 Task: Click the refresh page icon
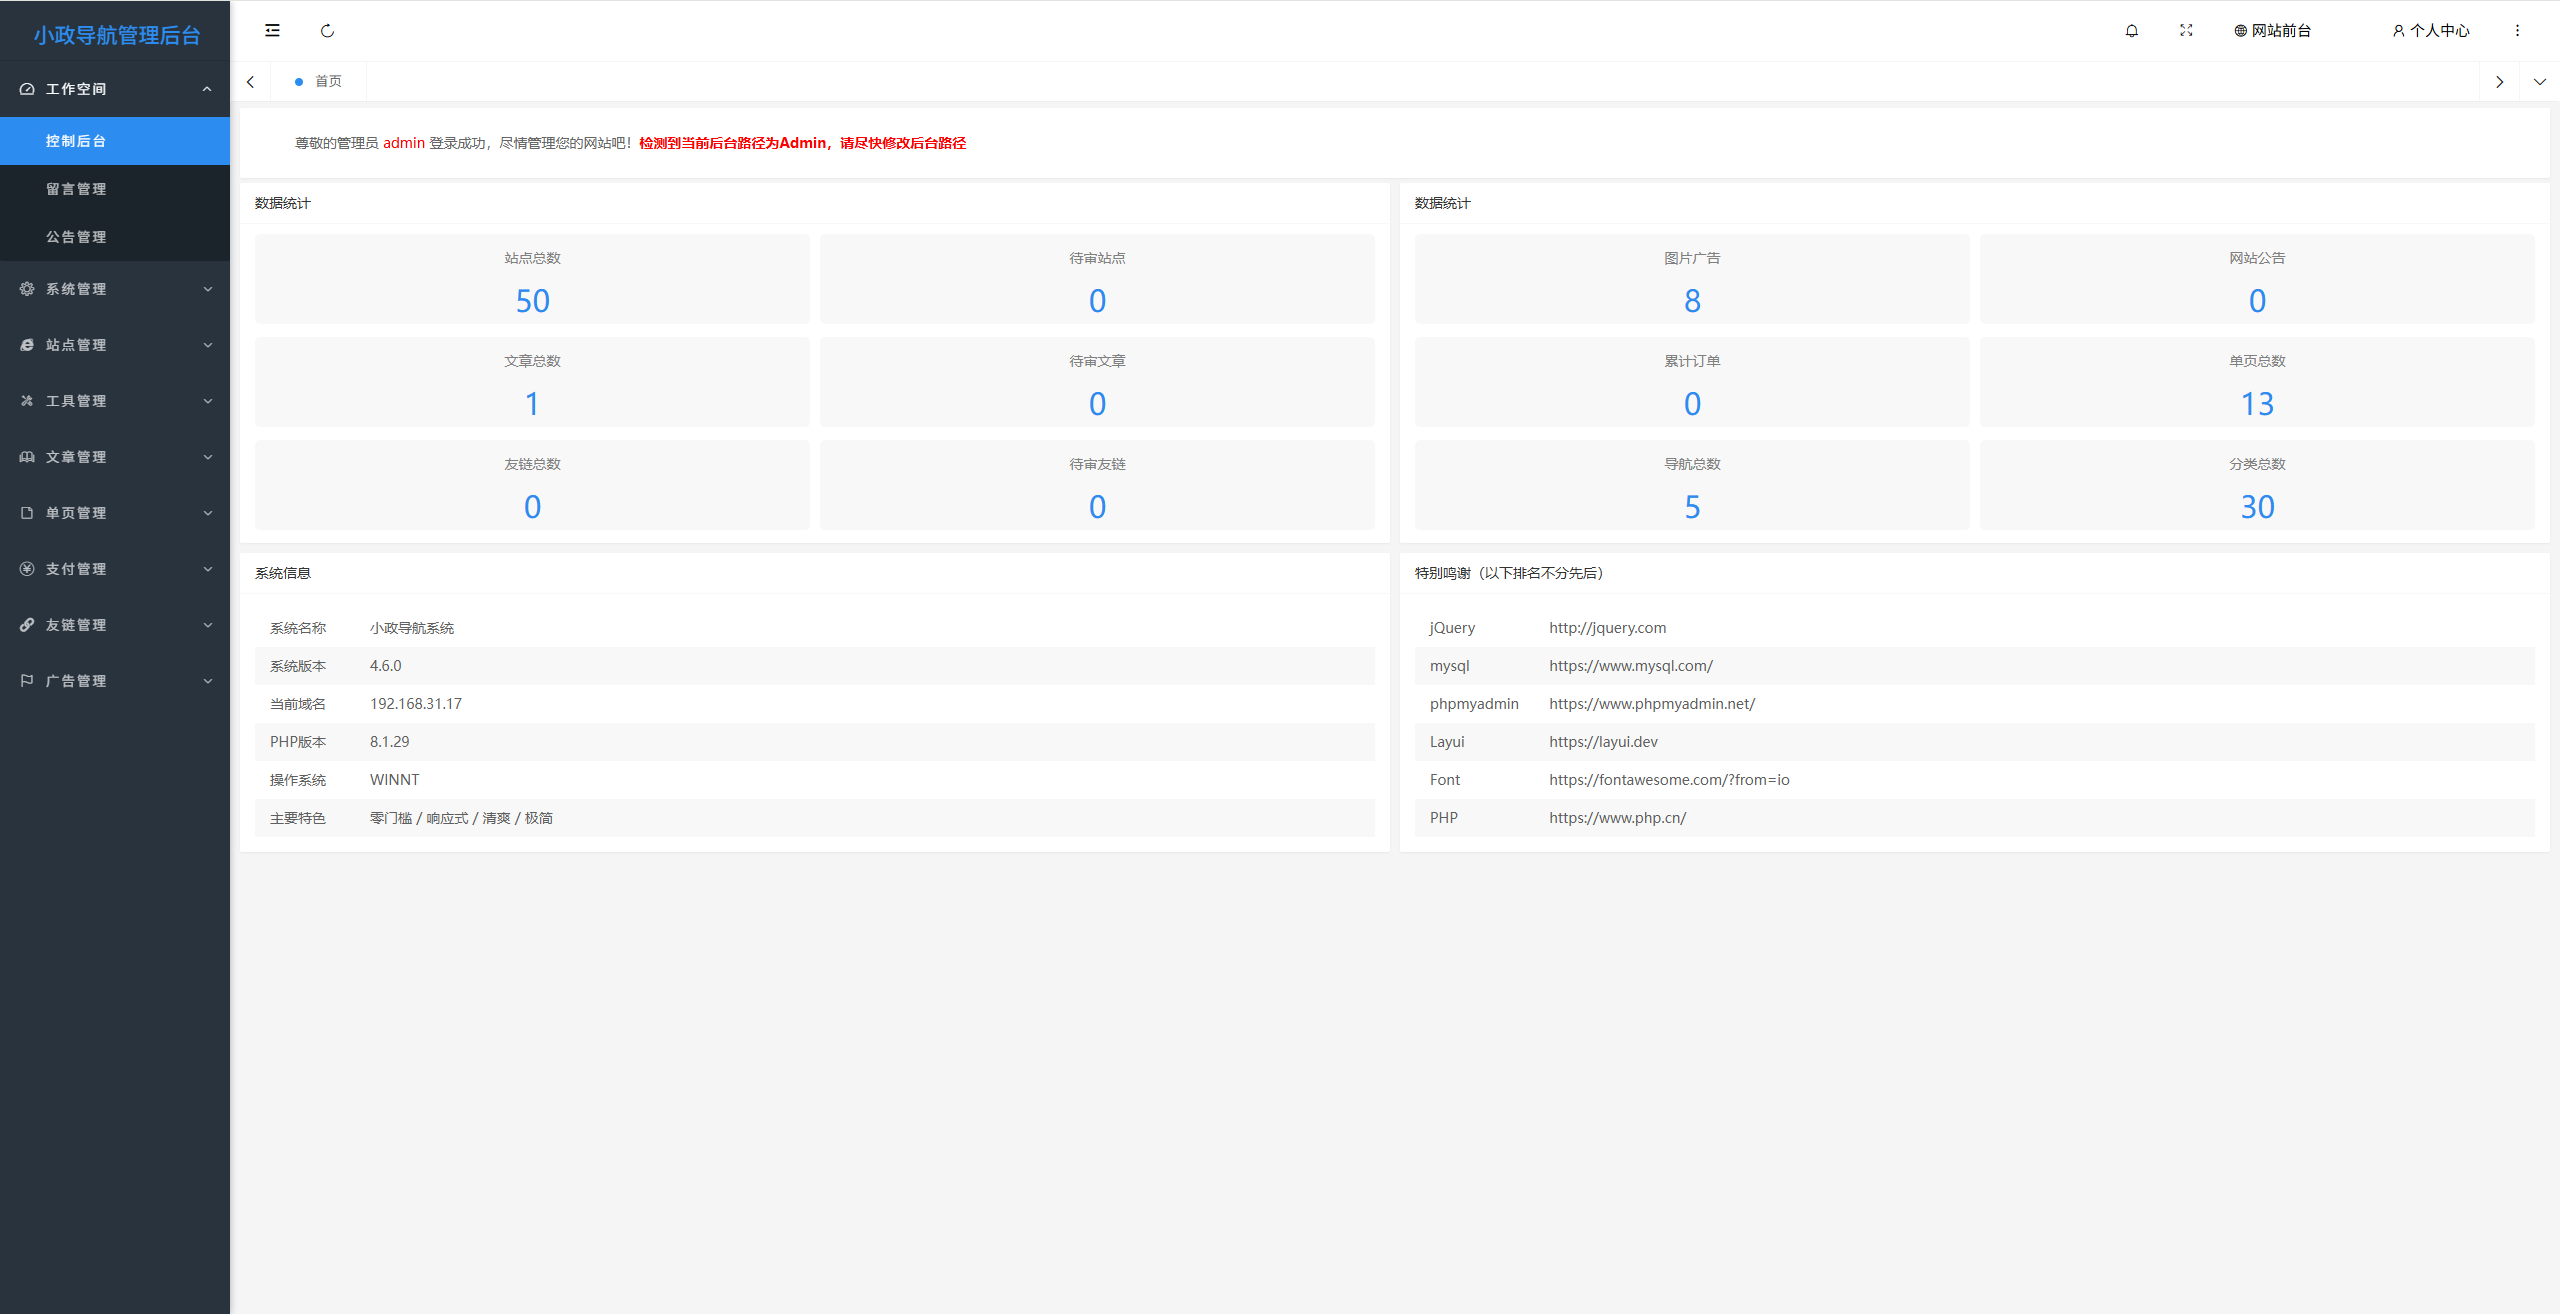(x=327, y=30)
